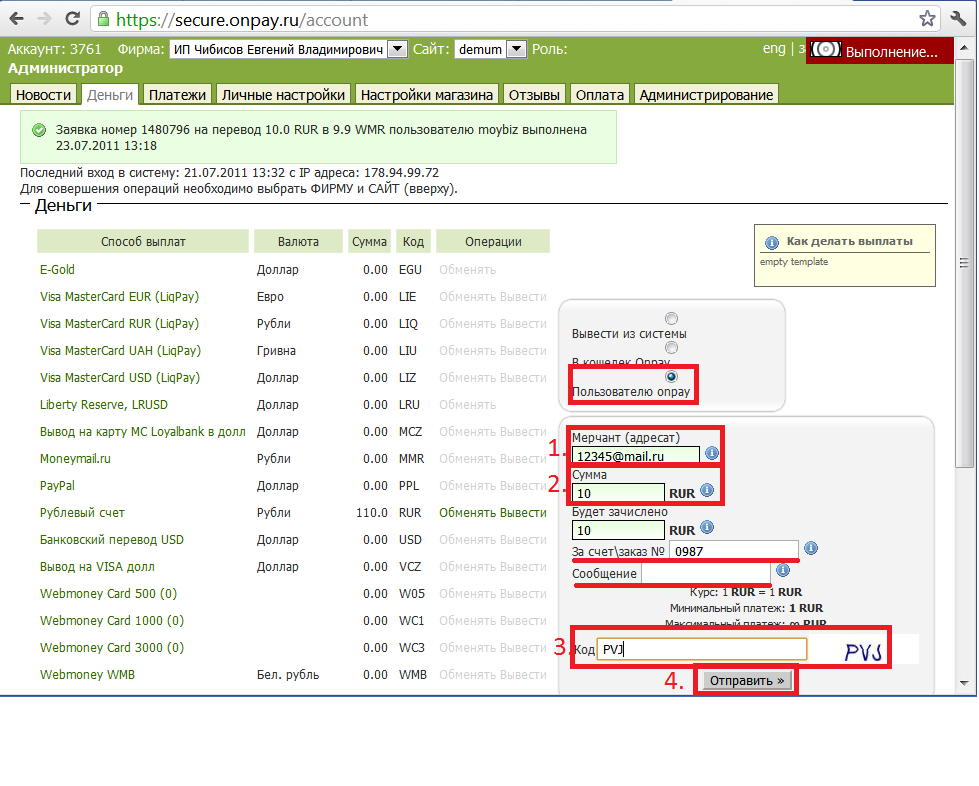
Task: Expand the Фирма dropdown
Action: (x=396, y=49)
